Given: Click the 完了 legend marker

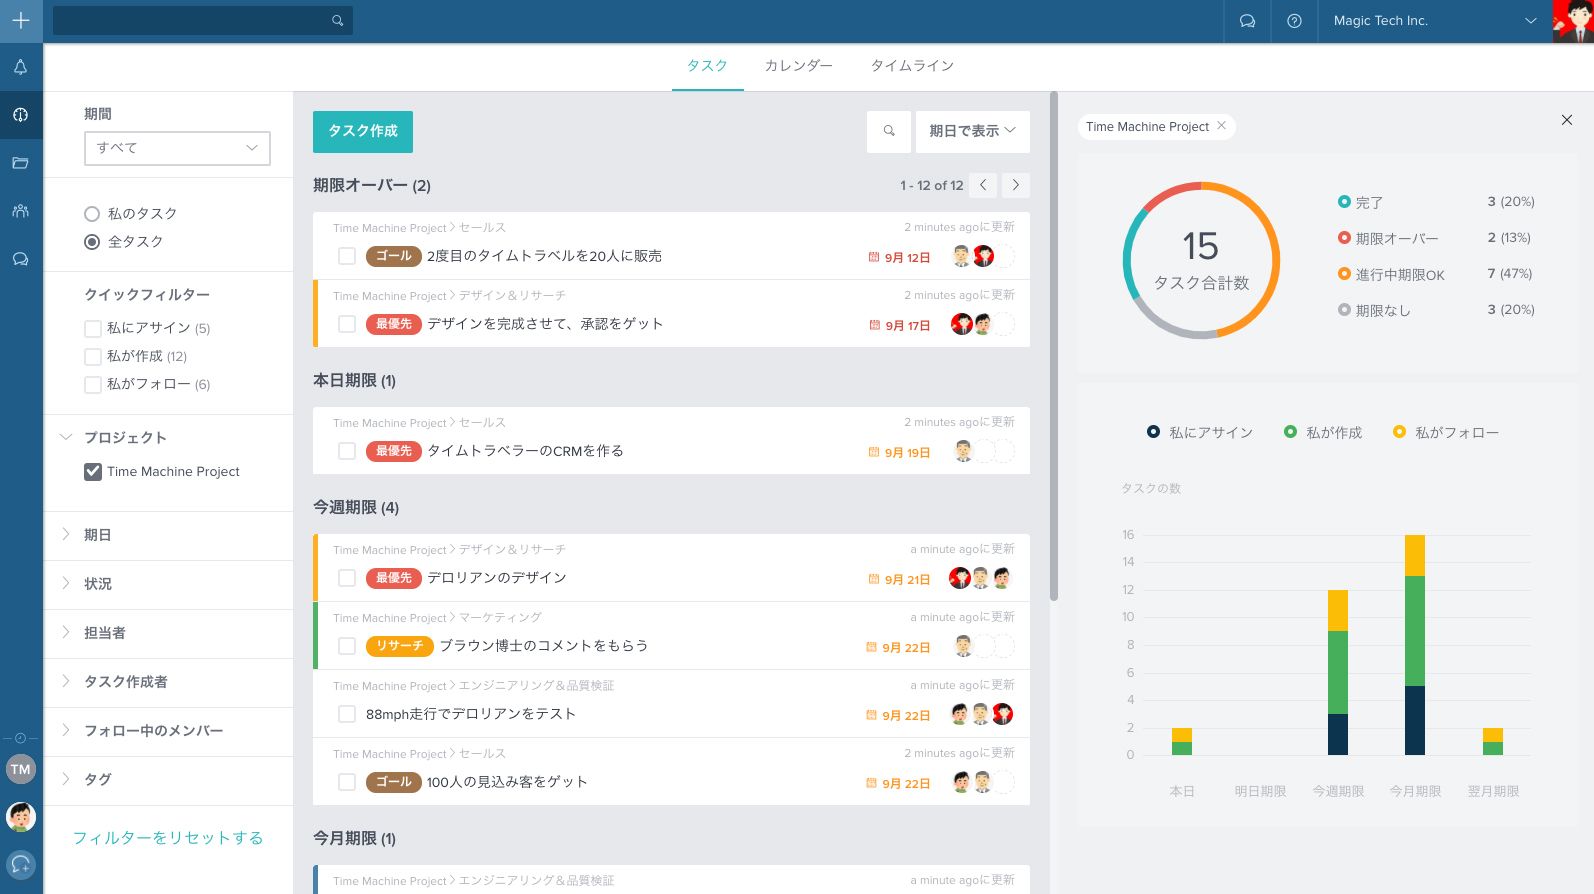Looking at the screenshot, I should [1344, 202].
